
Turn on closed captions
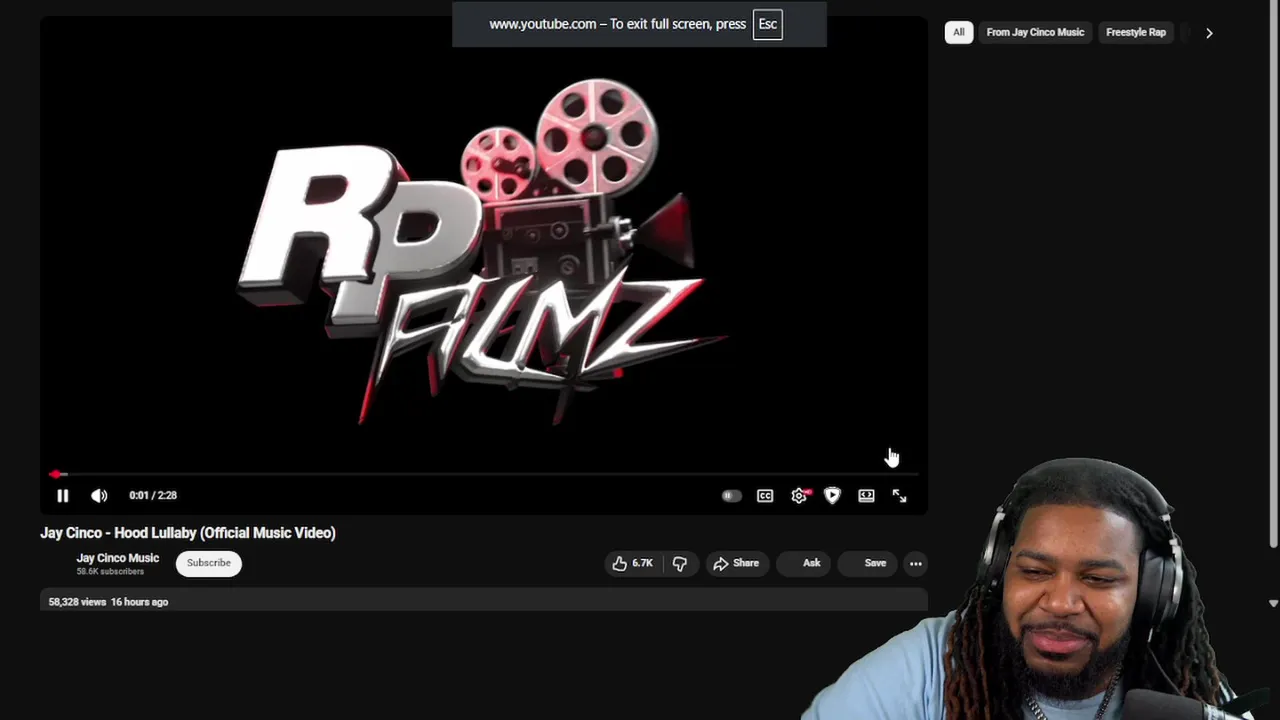[765, 496]
